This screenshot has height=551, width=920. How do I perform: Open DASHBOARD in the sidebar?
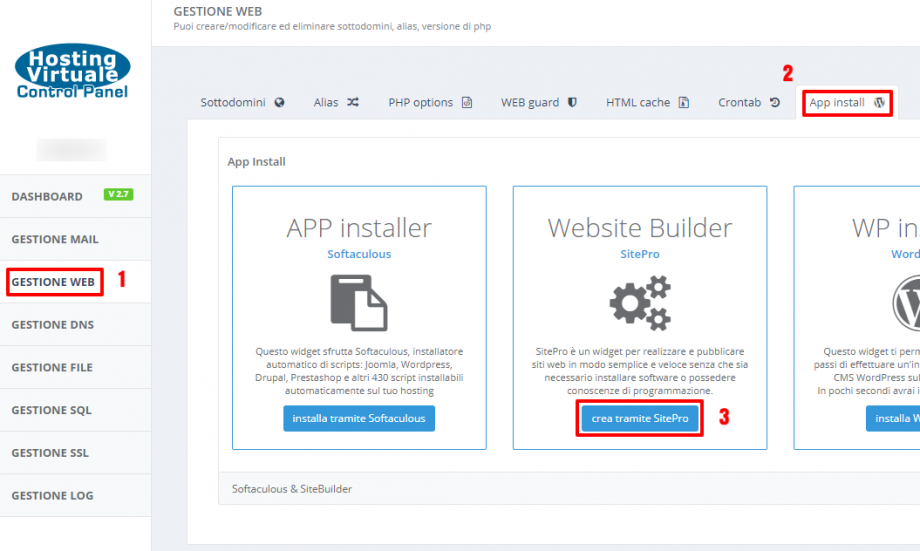tap(75, 197)
